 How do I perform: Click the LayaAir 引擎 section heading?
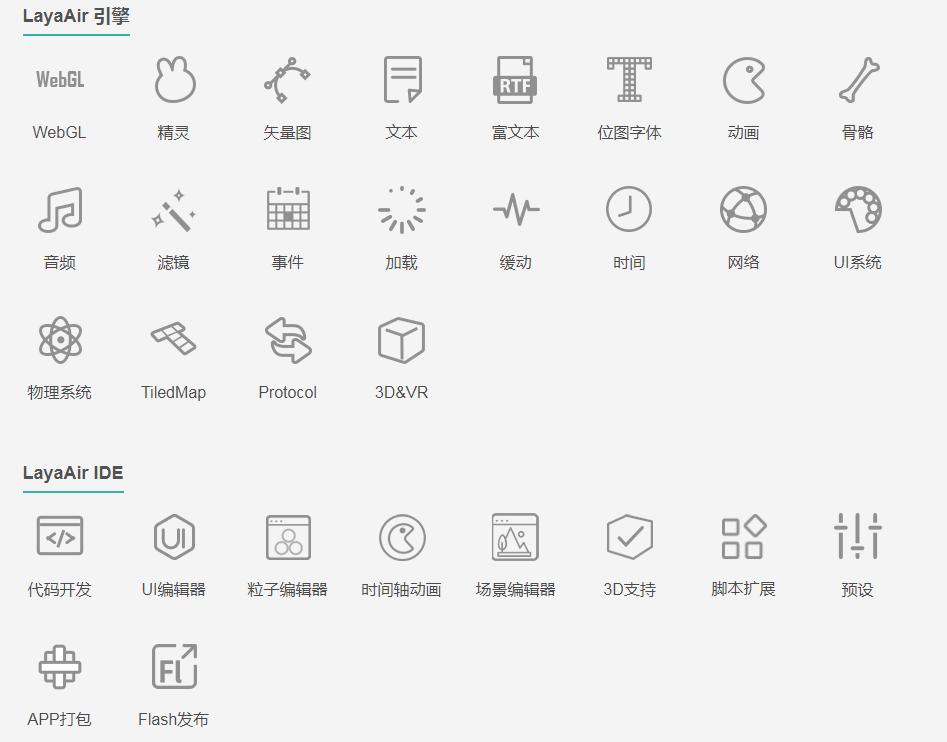(76, 16)
